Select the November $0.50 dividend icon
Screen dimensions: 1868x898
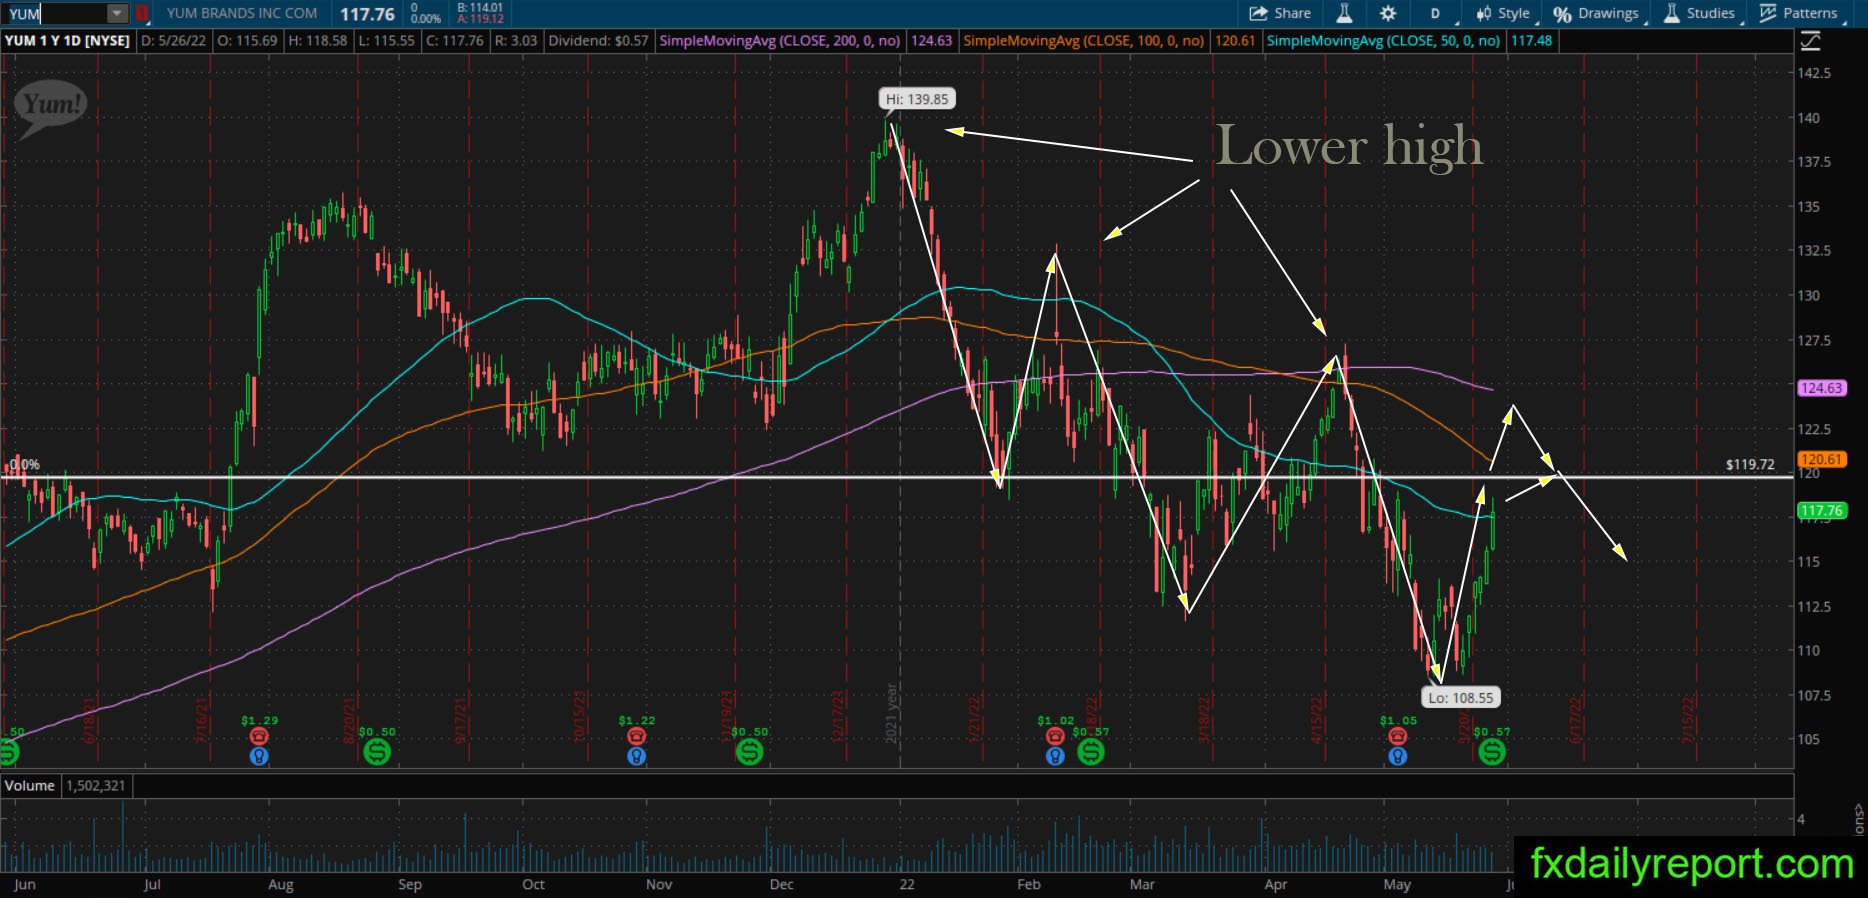pyautogui.click(x=749, y=751)
